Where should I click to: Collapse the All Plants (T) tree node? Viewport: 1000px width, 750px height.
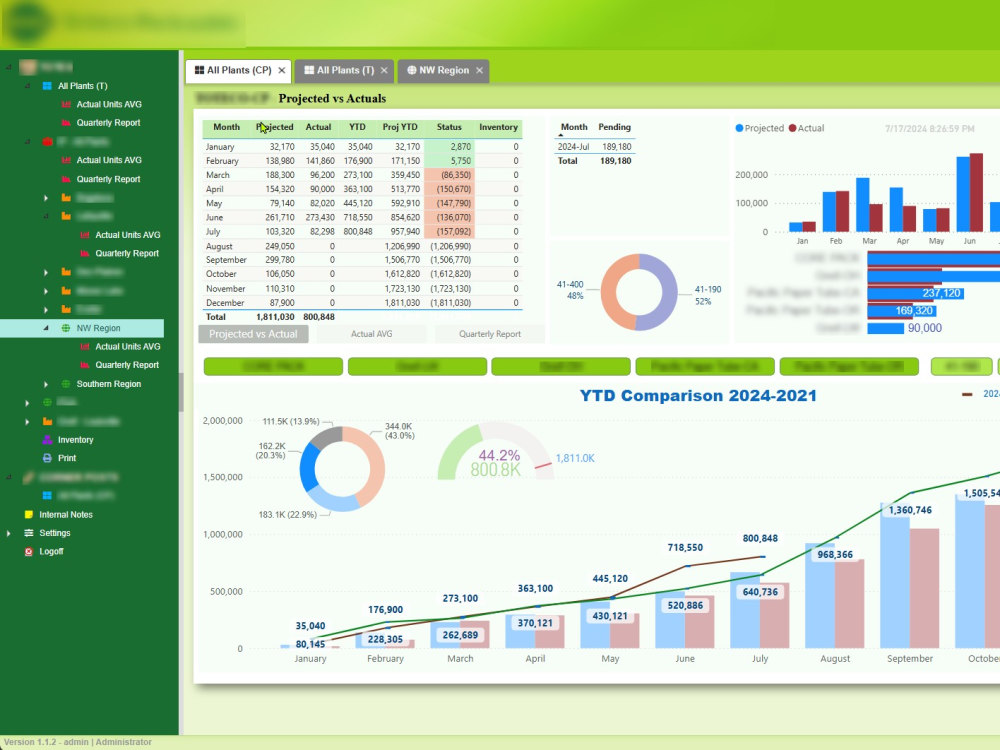pos(27,85)
